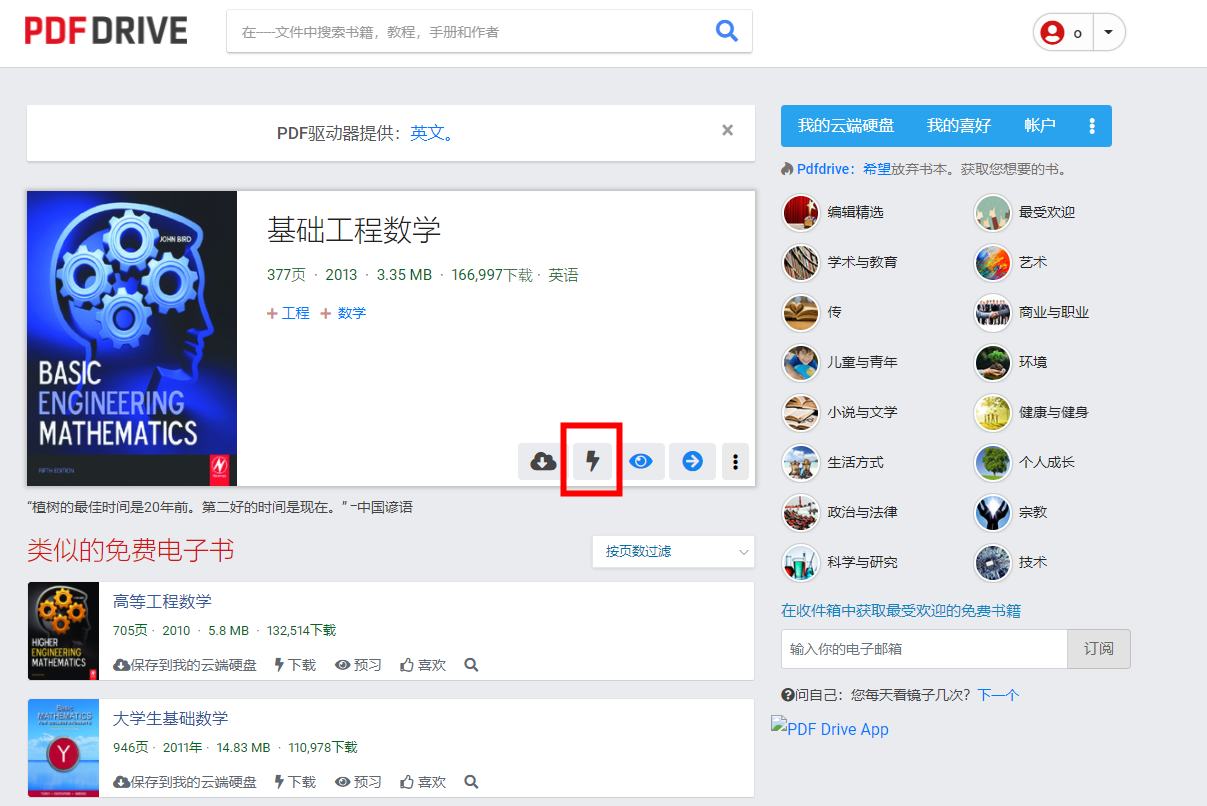Expand the account dropdown arrow top right
Image resolution: width=1207 pixels, height=806 pixels.
(1108, 31)
